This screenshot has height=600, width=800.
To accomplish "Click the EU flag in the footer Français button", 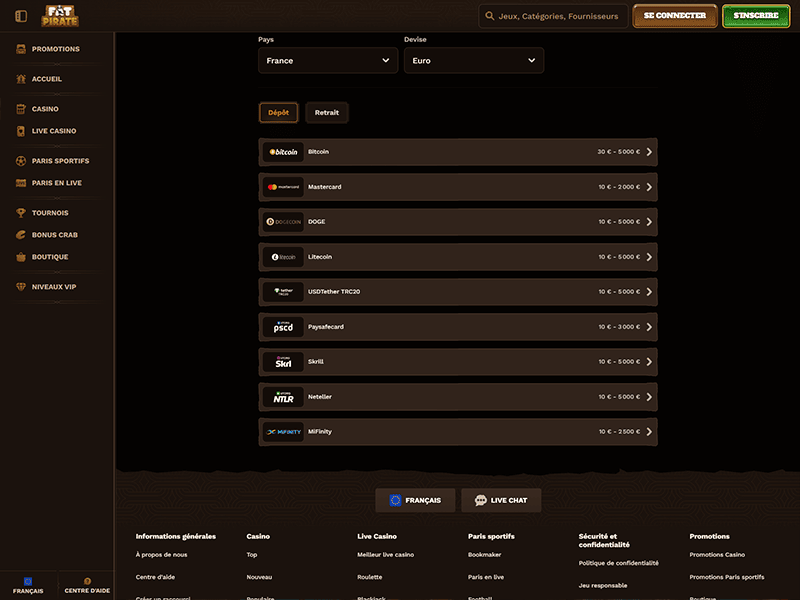I will [395, 501].
